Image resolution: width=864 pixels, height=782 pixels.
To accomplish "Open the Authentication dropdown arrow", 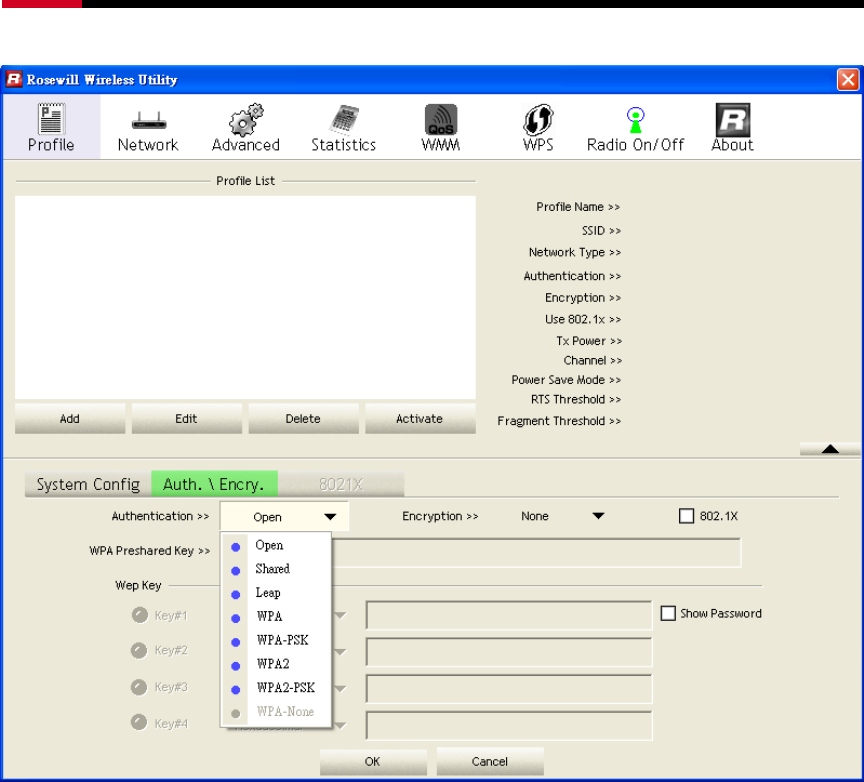I will click(x=329, y=517).
